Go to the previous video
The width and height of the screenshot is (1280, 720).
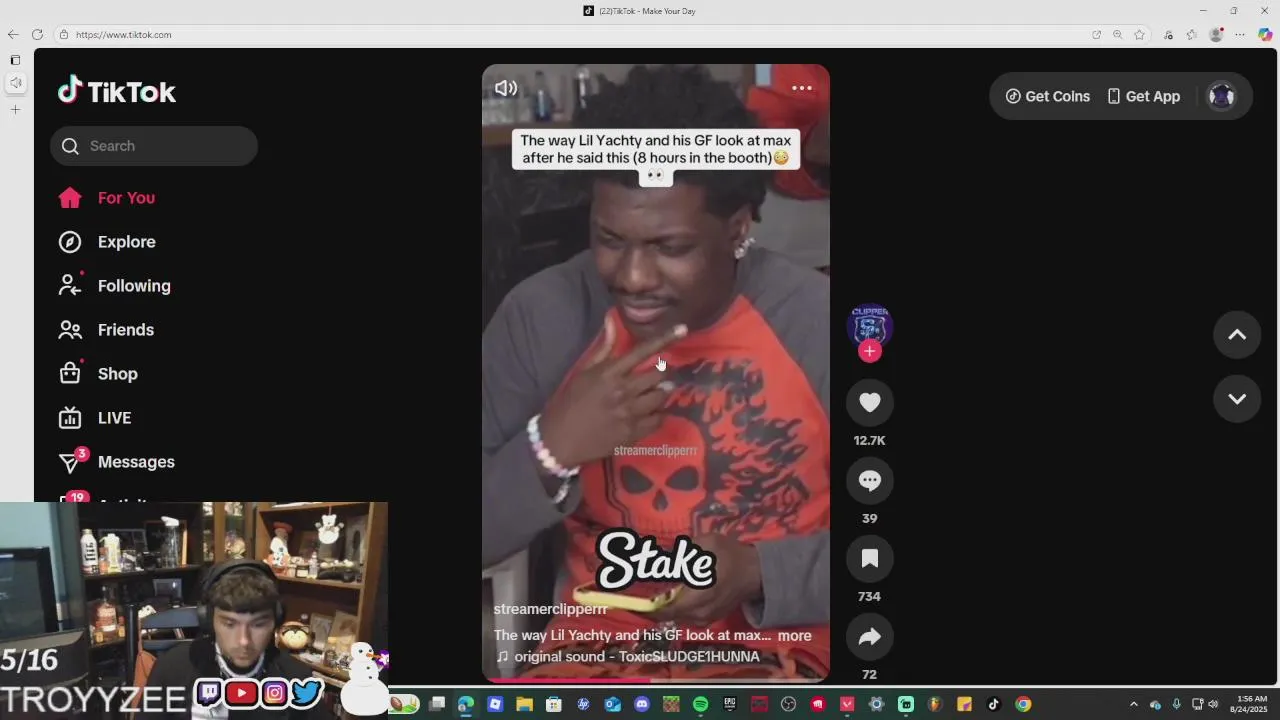coord(1237,335)
